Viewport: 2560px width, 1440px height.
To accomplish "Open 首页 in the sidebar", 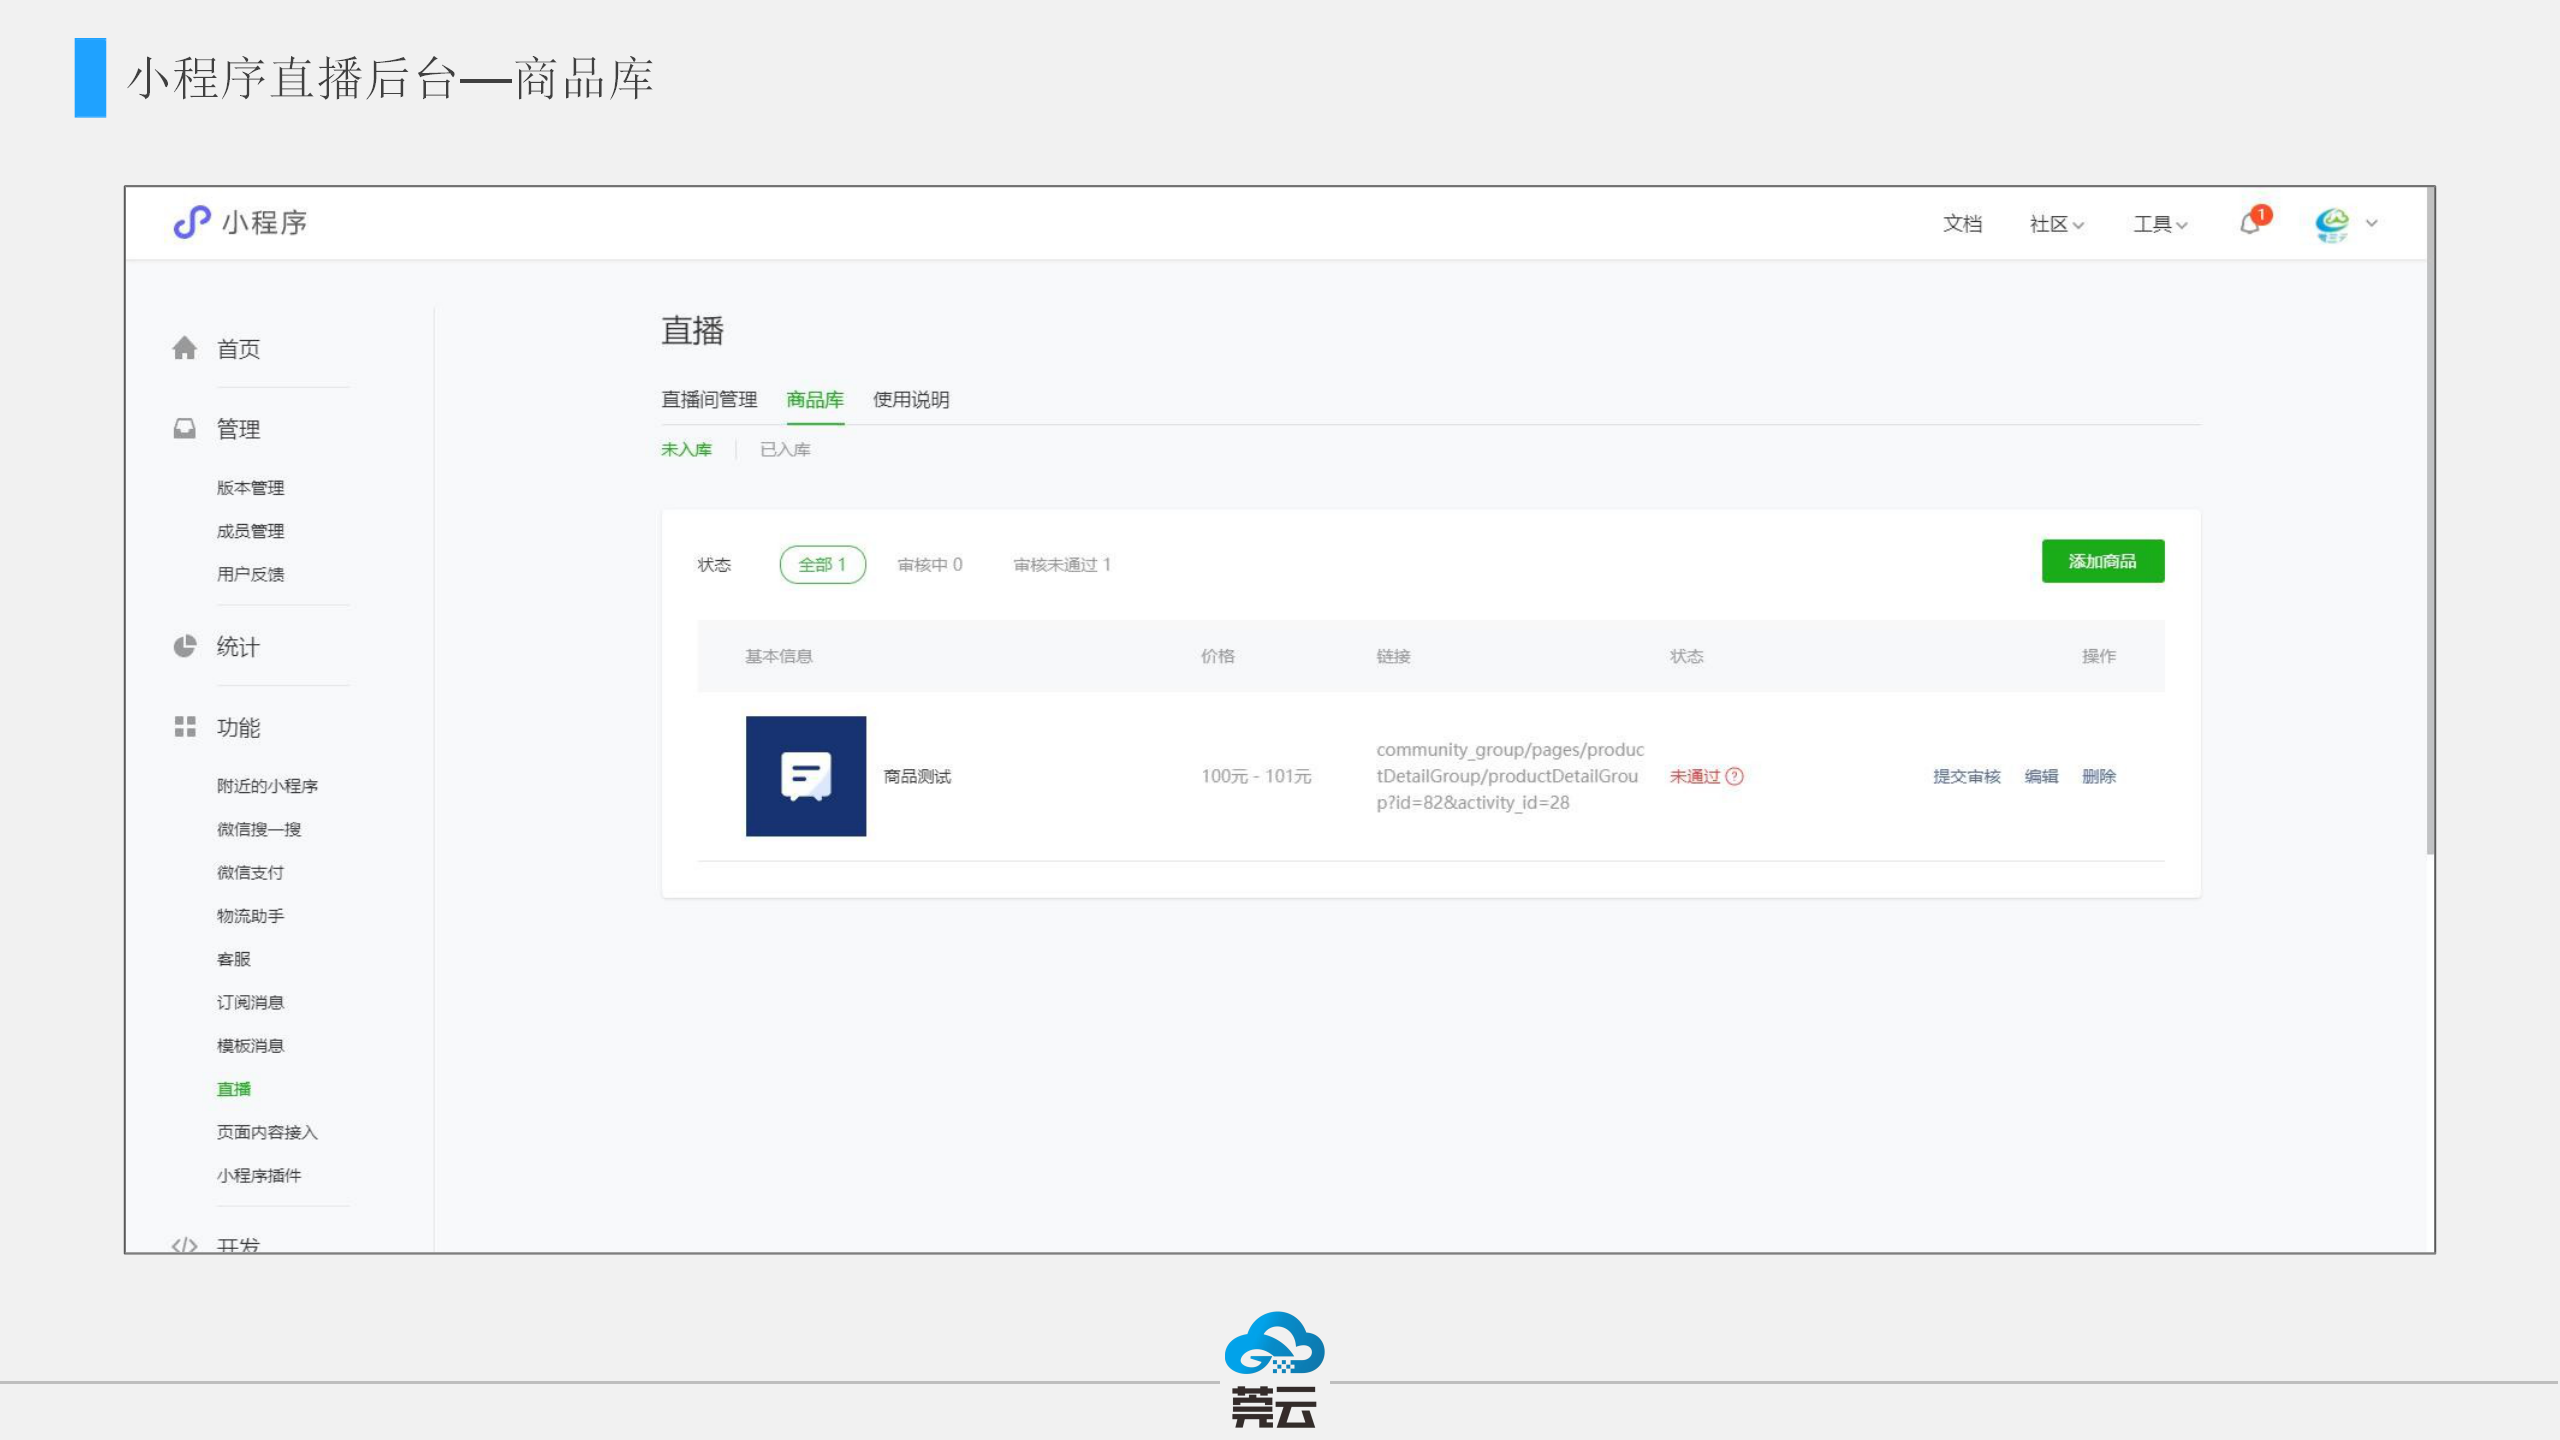I will pyautogui.click(x=238, y=349).
